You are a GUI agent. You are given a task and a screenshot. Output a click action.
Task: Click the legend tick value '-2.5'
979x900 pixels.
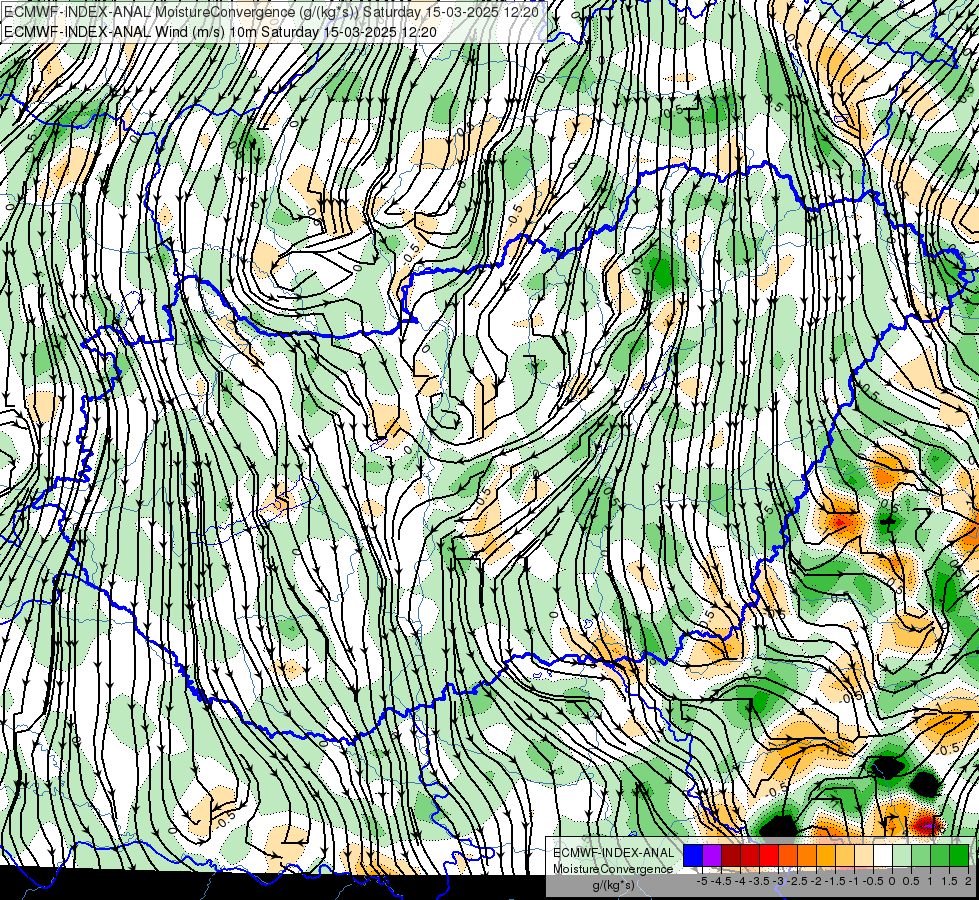797,881
